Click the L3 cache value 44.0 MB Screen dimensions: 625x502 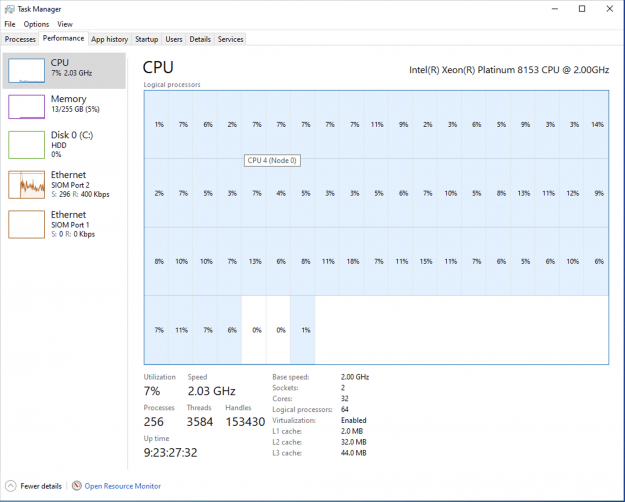click(x=354, y=453)
